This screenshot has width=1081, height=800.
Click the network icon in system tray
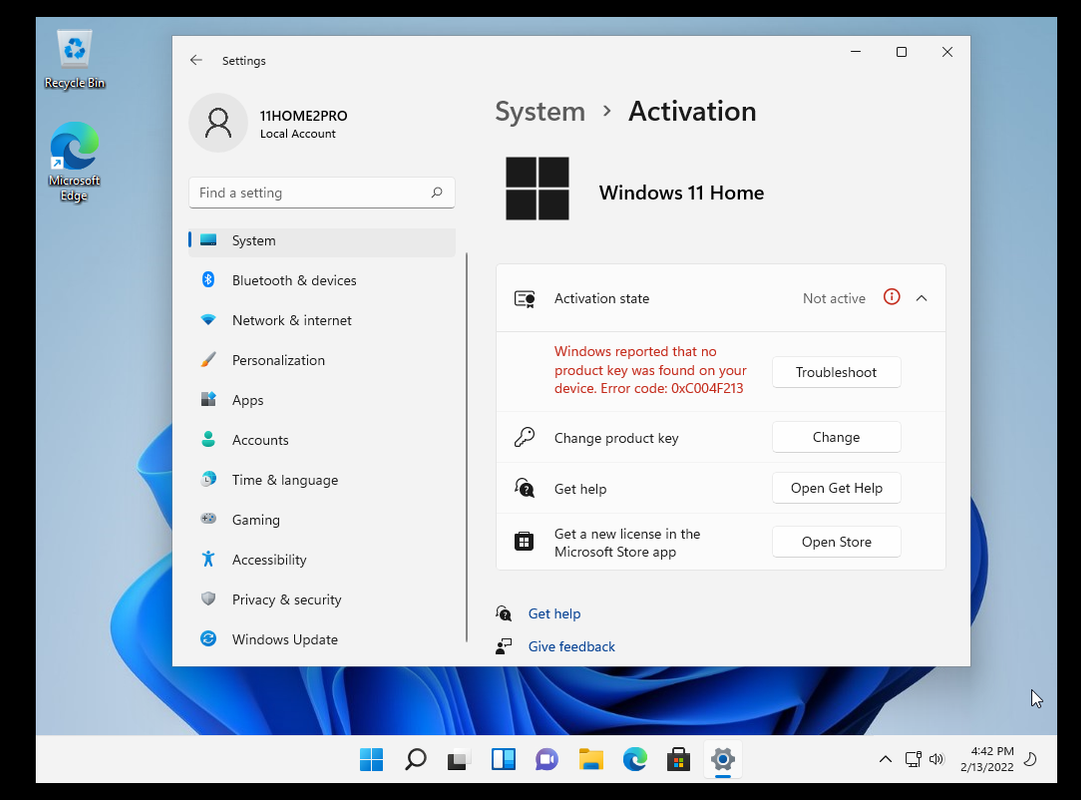913,759
